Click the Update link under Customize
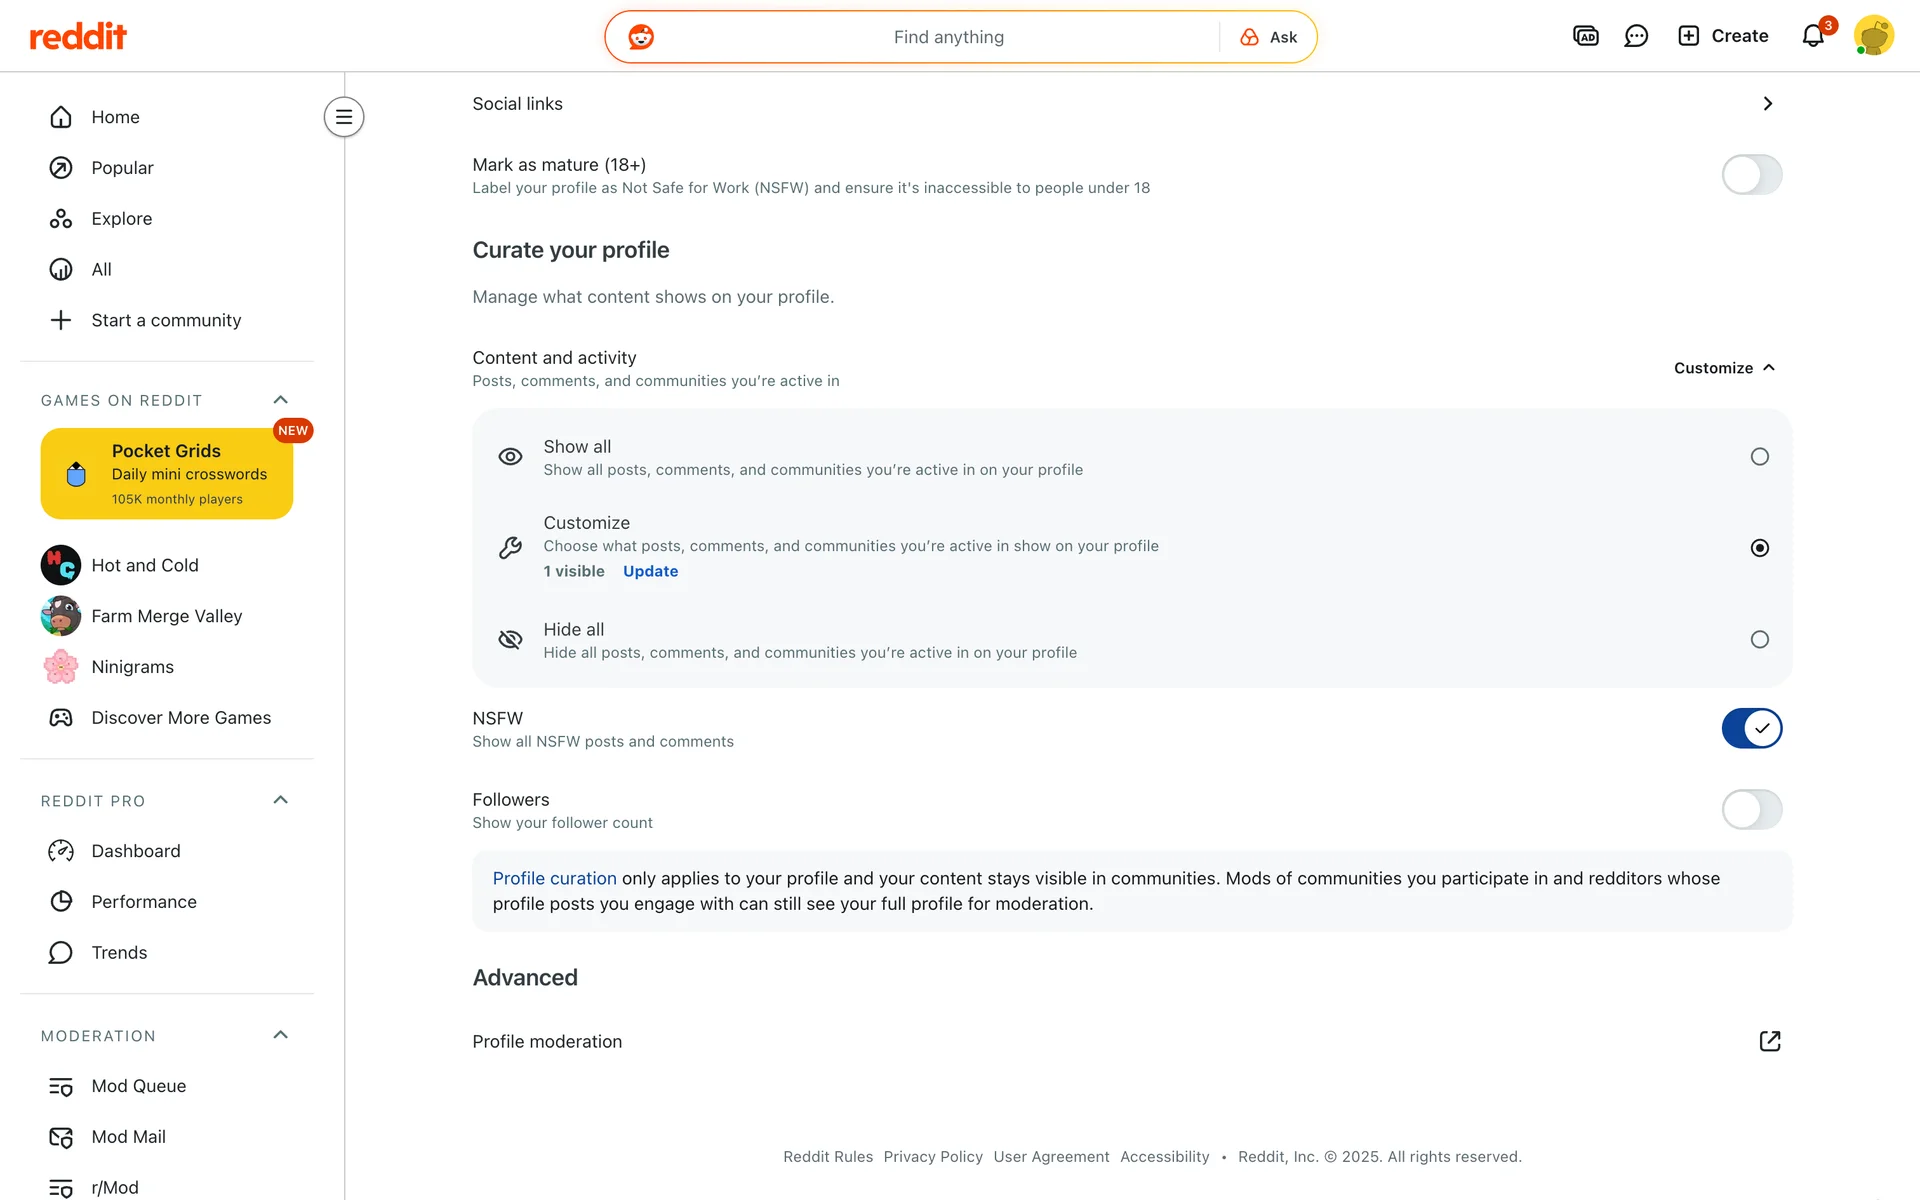The height and width of the screenshot is (1200, 1920). [x=650, y=571]
